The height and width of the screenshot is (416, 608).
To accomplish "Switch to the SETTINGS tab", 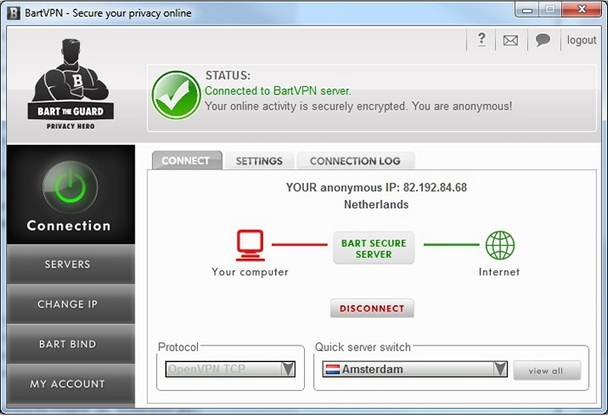I will tap(259, 161).
